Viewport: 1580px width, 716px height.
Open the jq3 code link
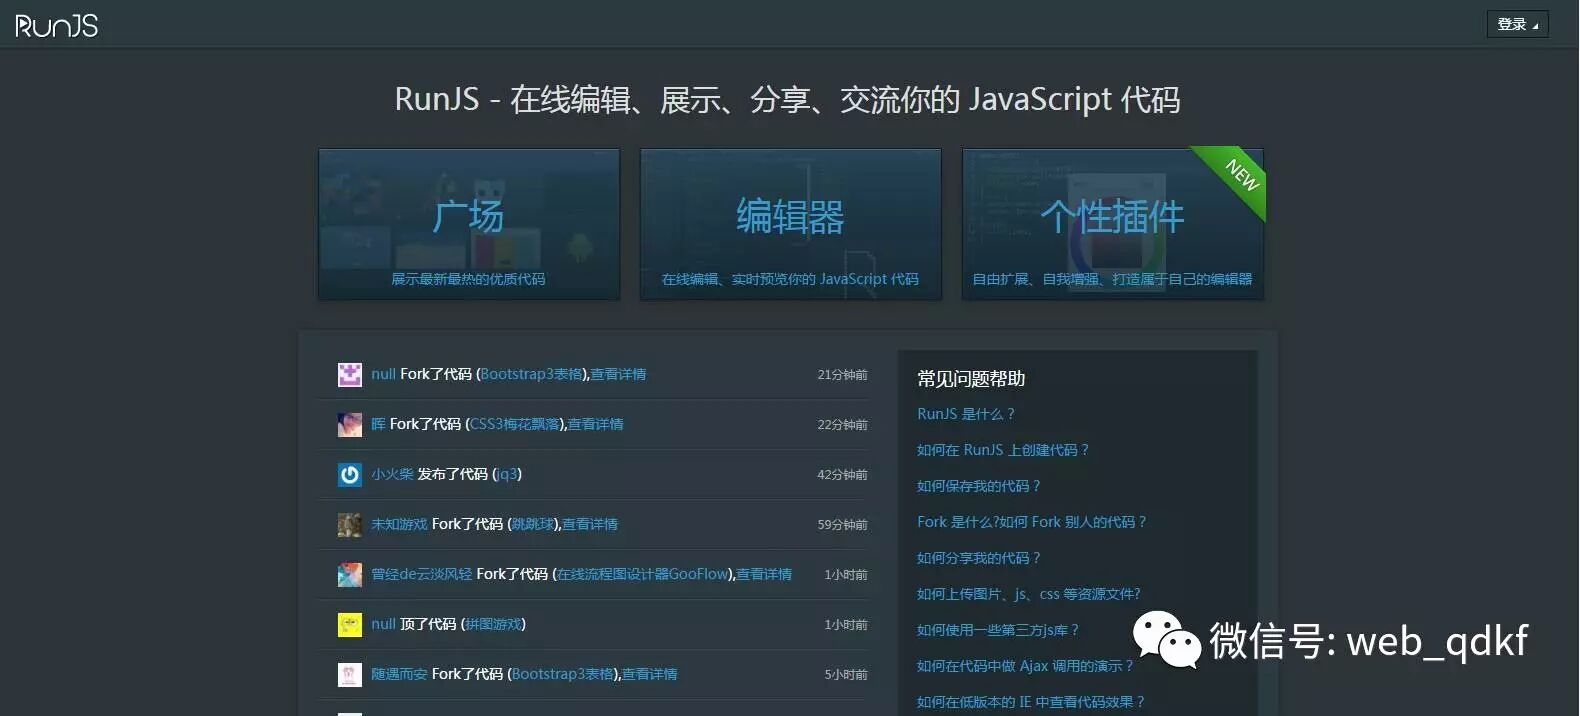coord(507,474)
